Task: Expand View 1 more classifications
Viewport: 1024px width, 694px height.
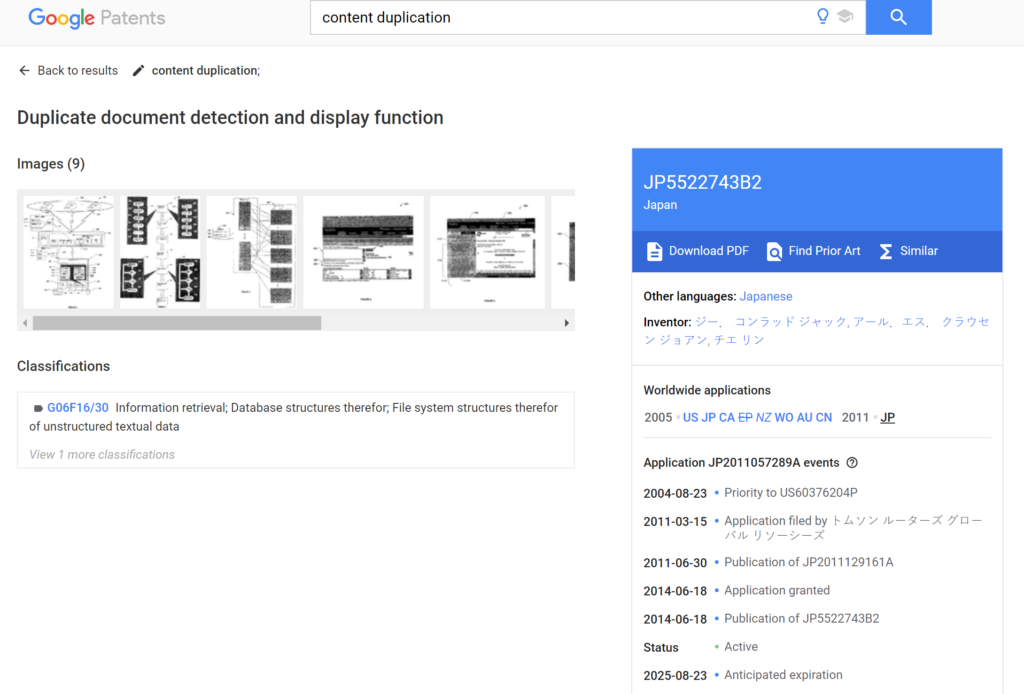Action: tap(102, 454)
